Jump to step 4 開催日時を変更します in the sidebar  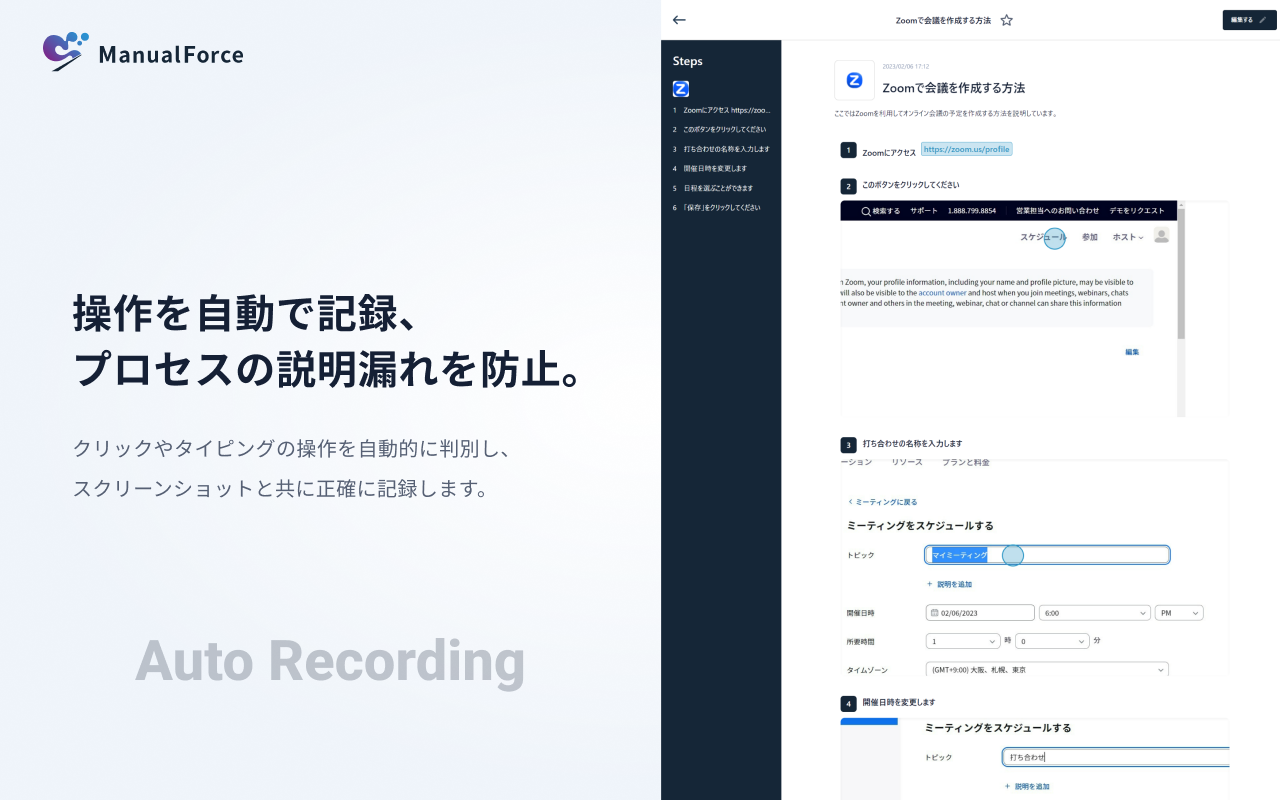click(715, 169)
